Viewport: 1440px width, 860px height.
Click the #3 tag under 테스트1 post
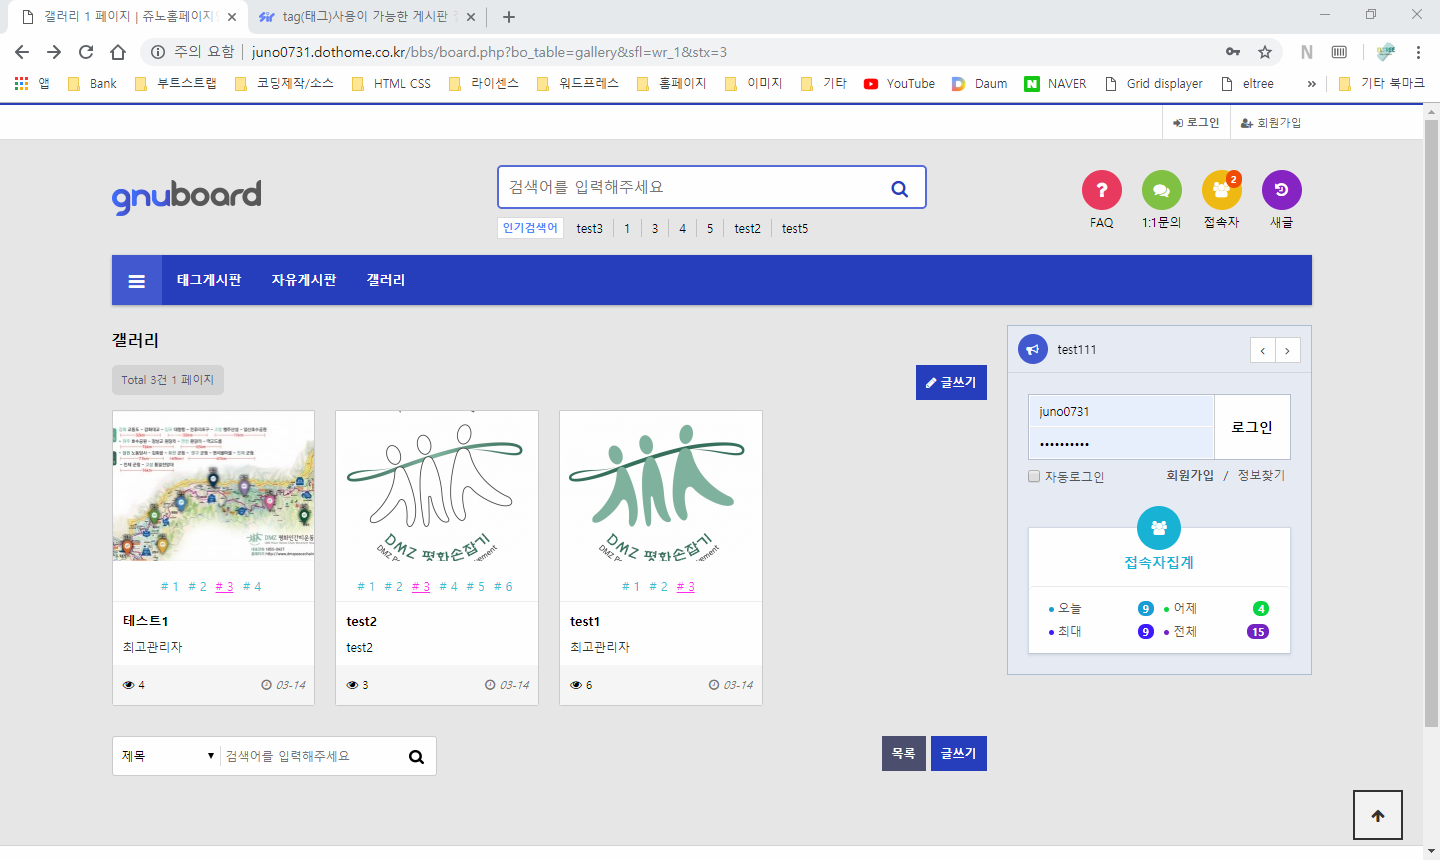pos(224,587)
